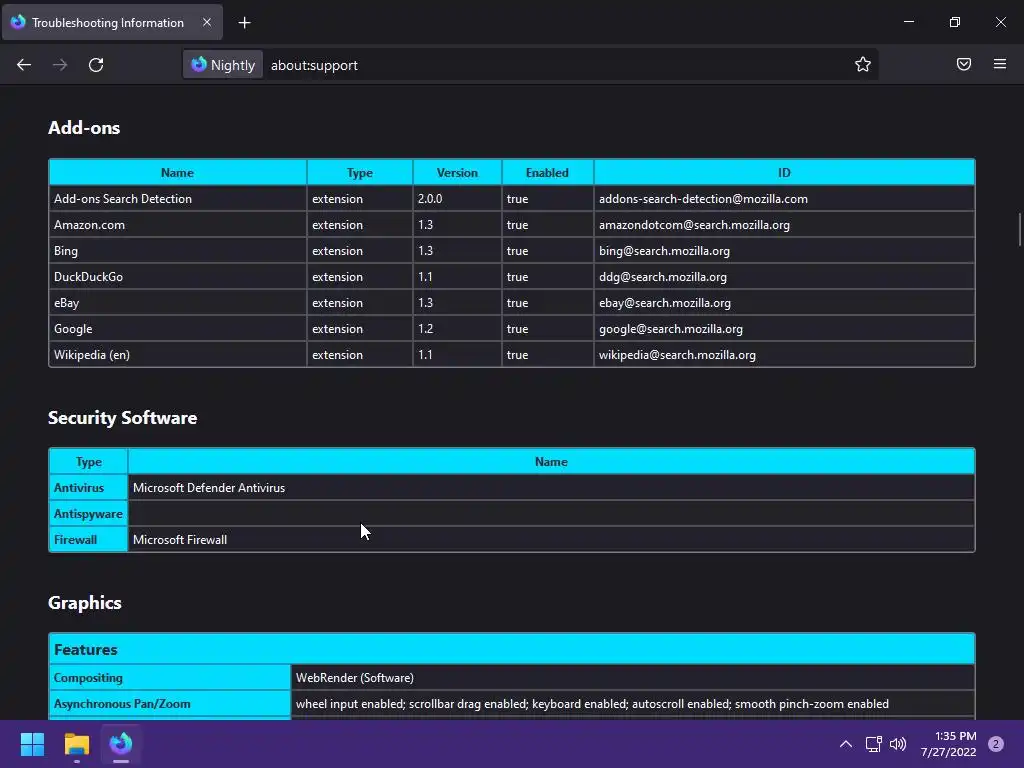Click the grayed-out forward arrow

point(60,65)
